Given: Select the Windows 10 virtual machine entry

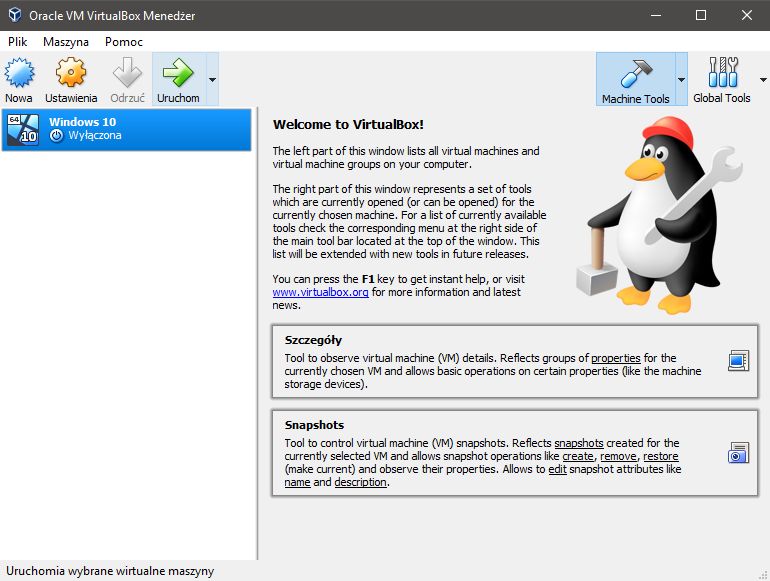Looking at the screenshot, I should 126,130.
